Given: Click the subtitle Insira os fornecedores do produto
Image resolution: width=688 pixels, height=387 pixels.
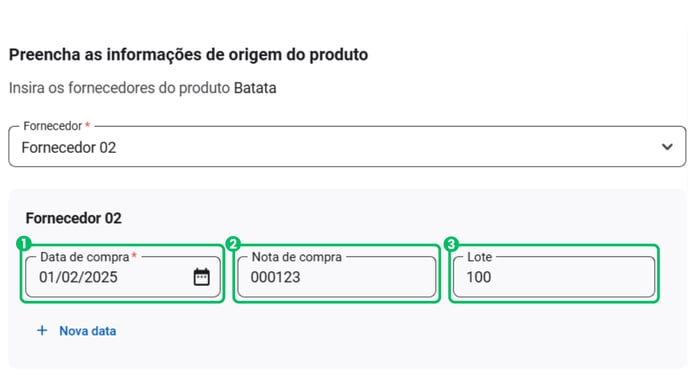Looking at the screenshot, I should 119,88.
